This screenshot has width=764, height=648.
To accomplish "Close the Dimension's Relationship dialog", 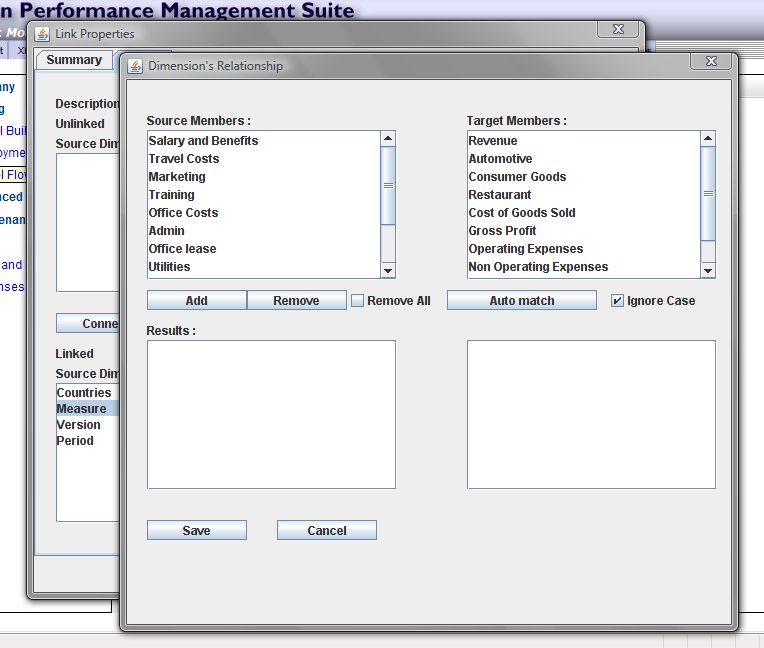I will (x=710, y=62).
